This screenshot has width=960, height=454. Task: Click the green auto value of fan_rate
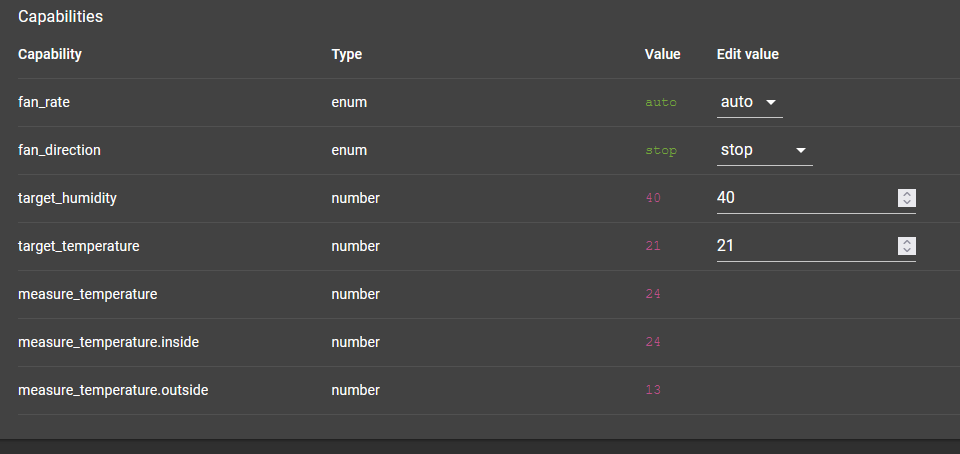coord(660,102)
